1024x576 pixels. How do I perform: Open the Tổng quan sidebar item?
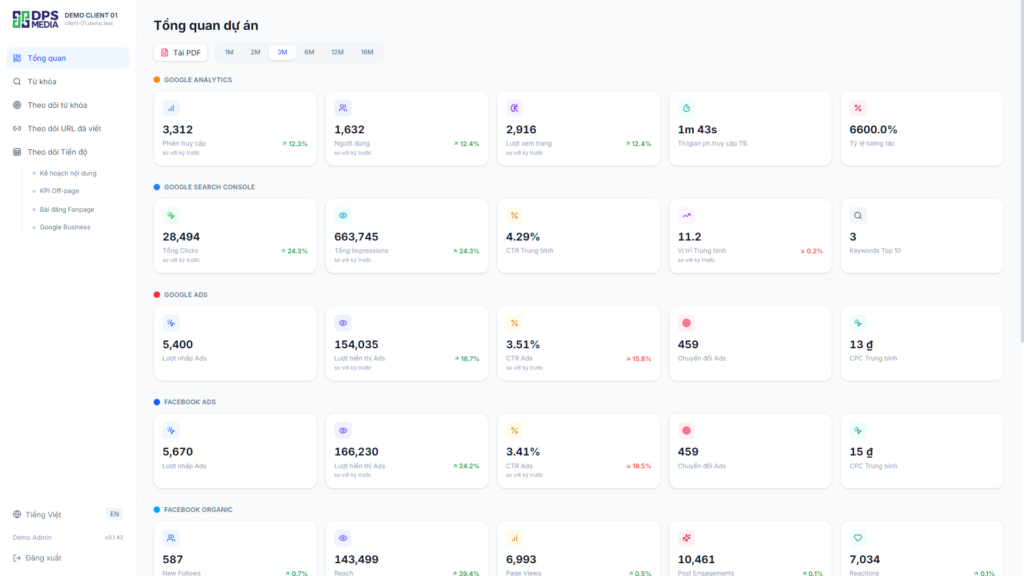coord(68,58)
